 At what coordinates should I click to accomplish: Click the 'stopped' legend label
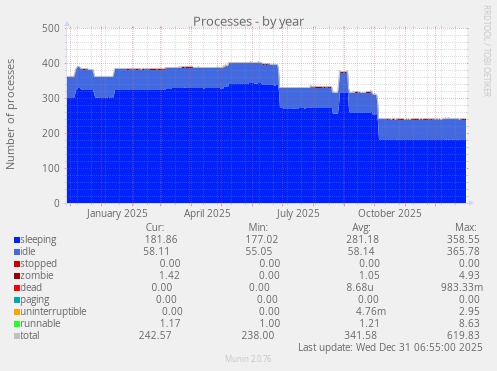pyautogui.click(x=39, y=264)
